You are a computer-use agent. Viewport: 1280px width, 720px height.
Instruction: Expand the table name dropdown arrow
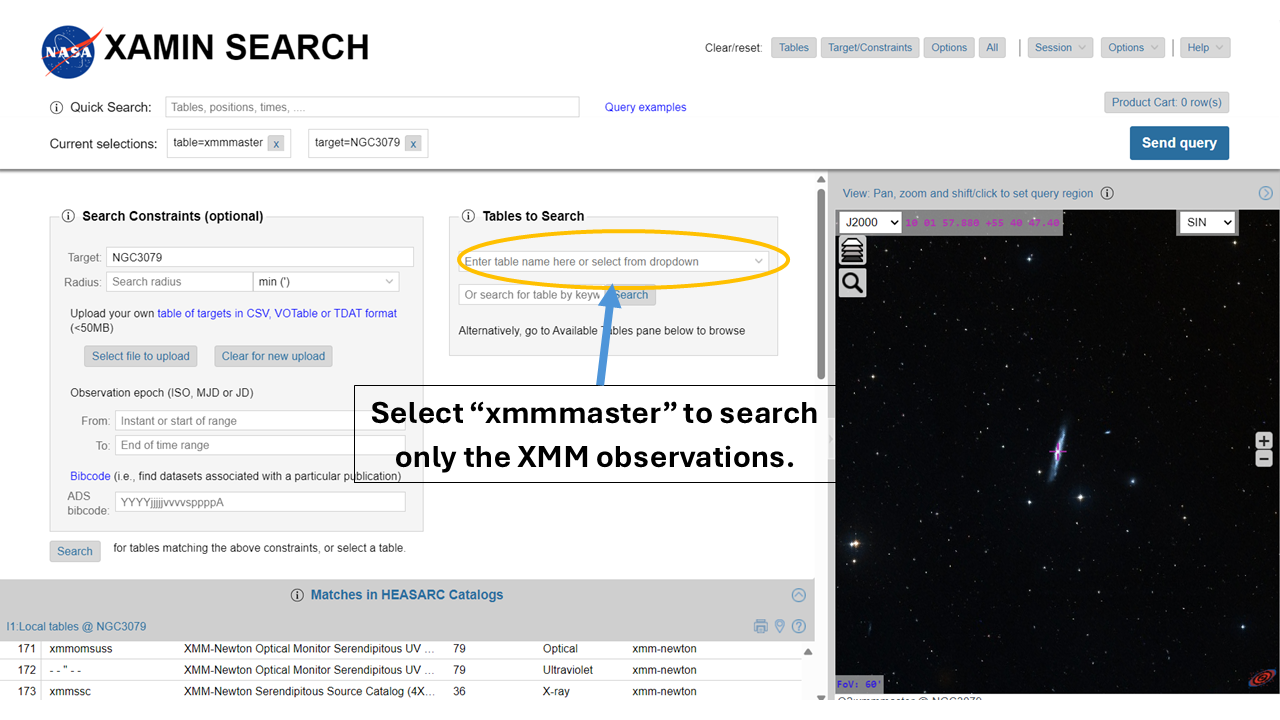pos(758,262)
